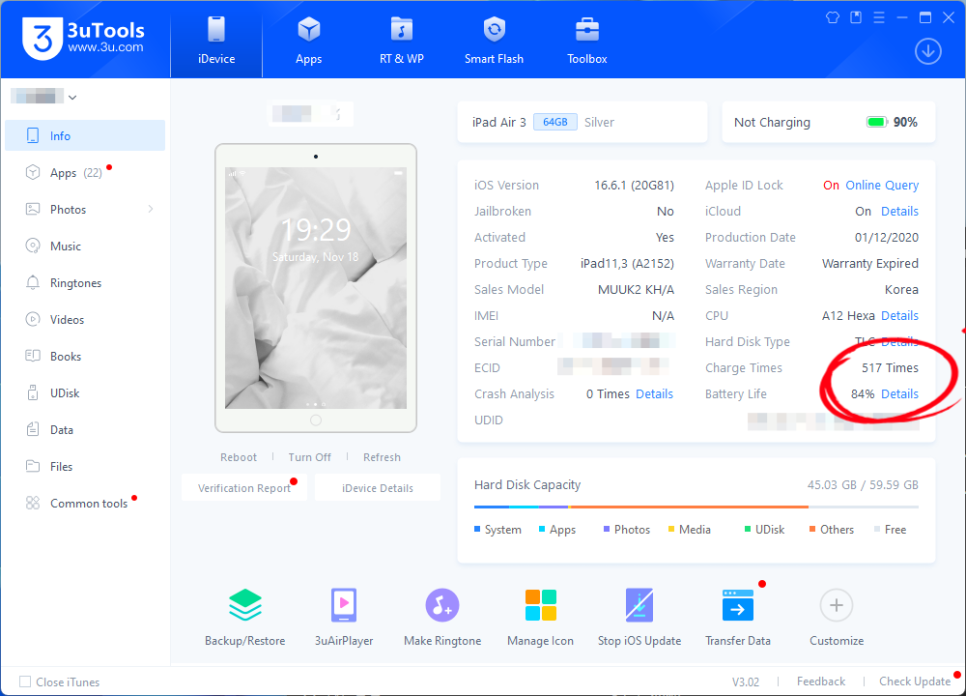The width and height of the screenshot is (966, 696).
Task: Open Data in the sidebar
Action: pos(85,430)
